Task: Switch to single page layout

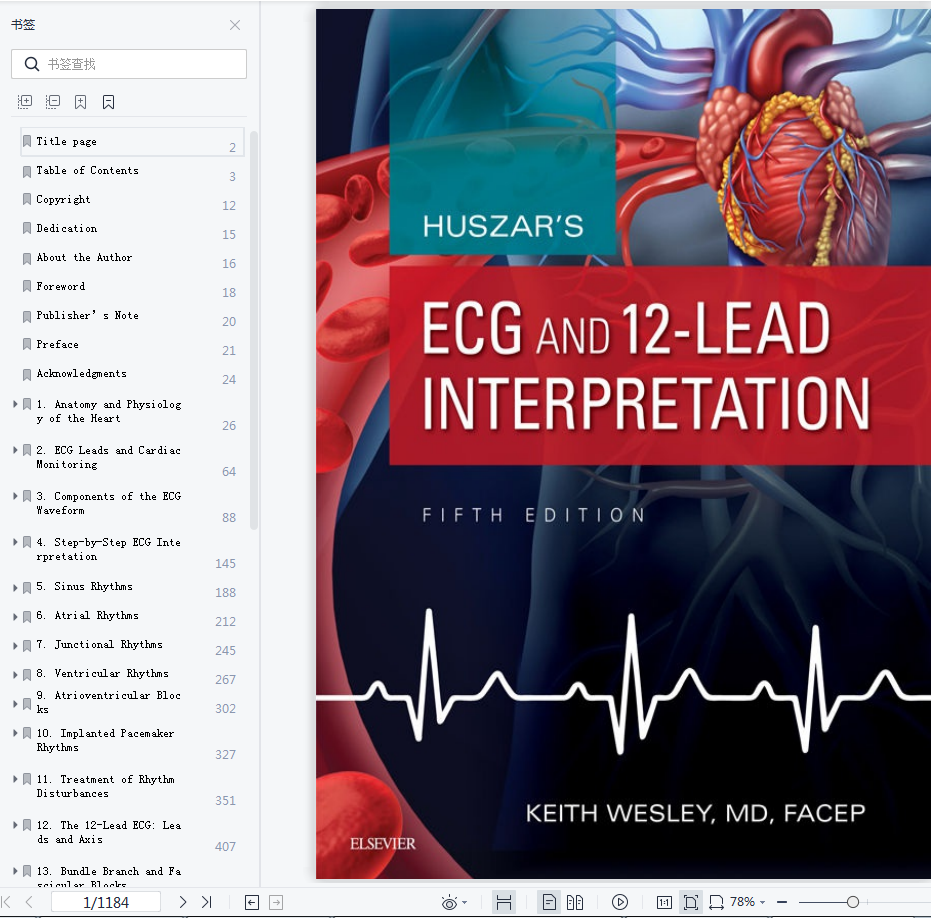Action: coord(549,903)
